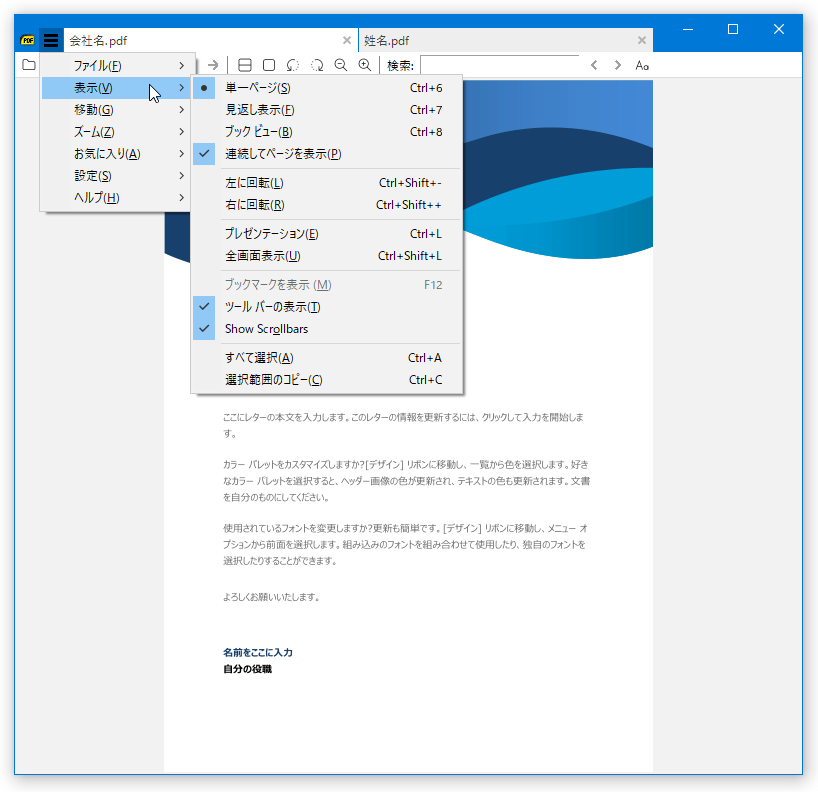
Task: Expand the ズーム(Z) submenu
Action: pos(116,131)
